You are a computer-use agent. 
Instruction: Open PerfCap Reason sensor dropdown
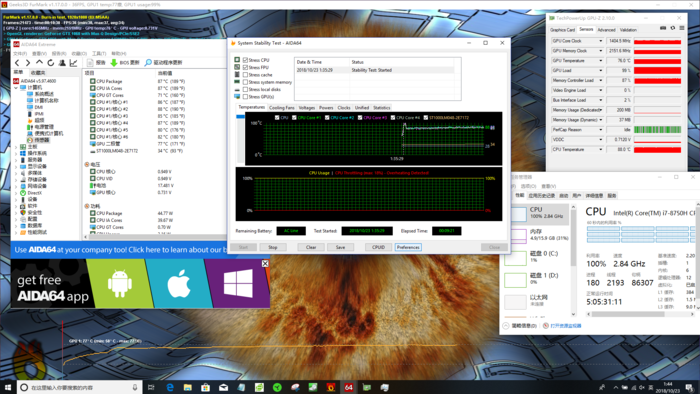[600, 129]
